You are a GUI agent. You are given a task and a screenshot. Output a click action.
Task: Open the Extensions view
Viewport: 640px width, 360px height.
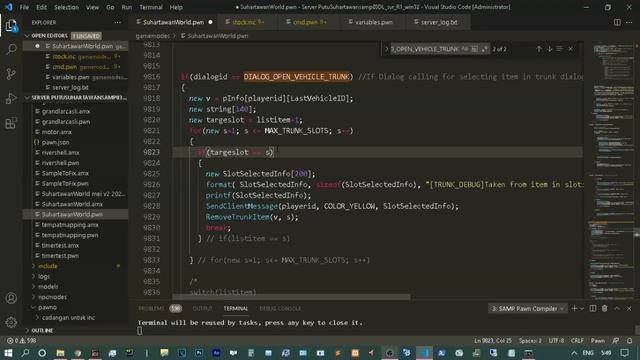[11, 123]
